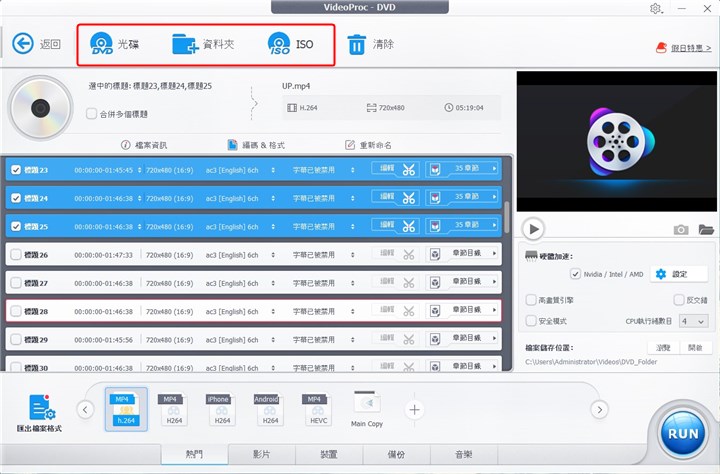This screenshot has height=474, width=720.
Task: Open 編碼 & 格式 codec options
Action: coord(256,145)
